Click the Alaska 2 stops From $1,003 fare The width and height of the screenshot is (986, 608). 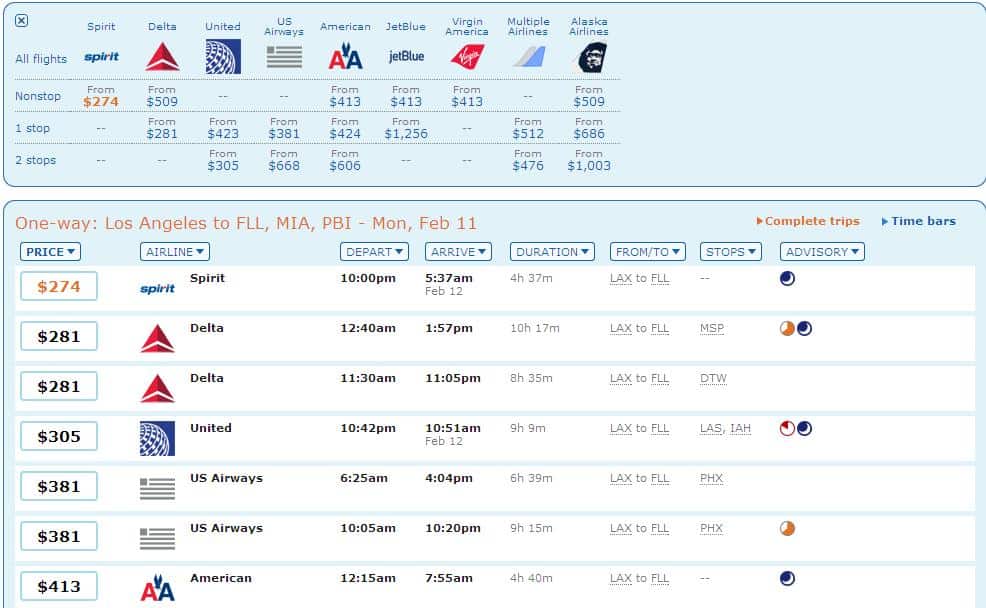tap(589, 160)
